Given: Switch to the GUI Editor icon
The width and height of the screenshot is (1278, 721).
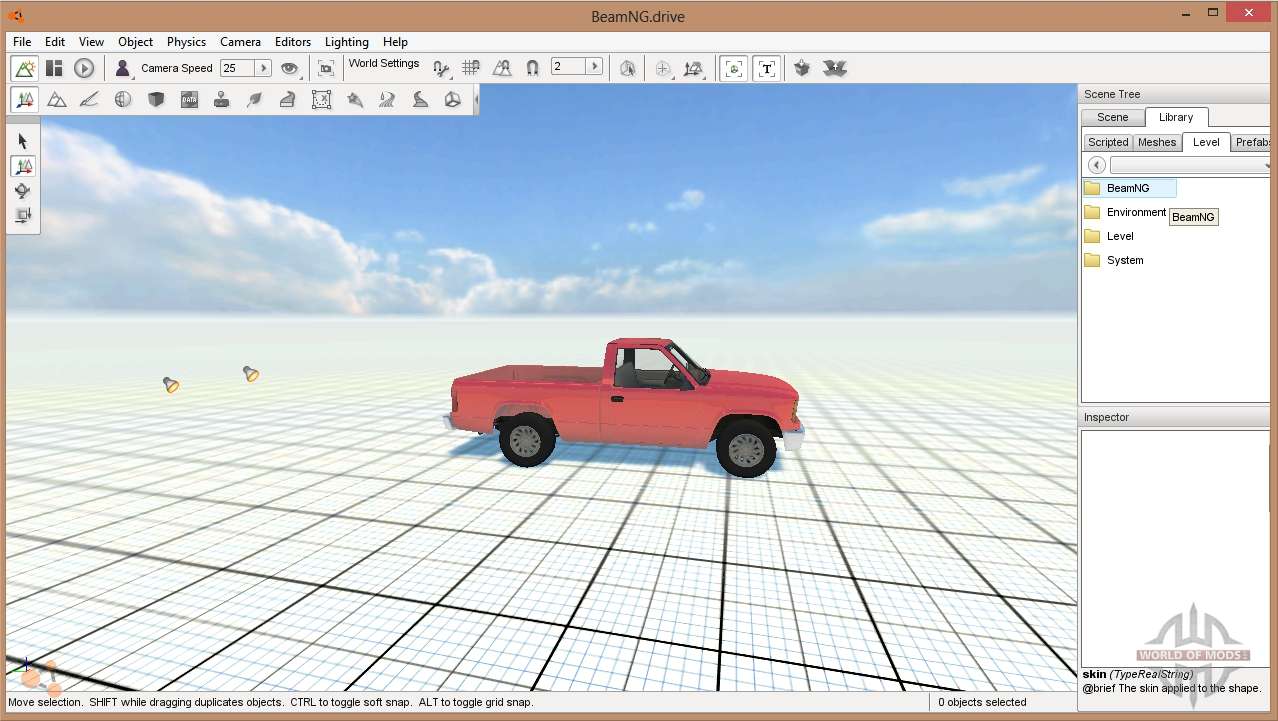Looking at the screenshot, I should tap(54, 68).
